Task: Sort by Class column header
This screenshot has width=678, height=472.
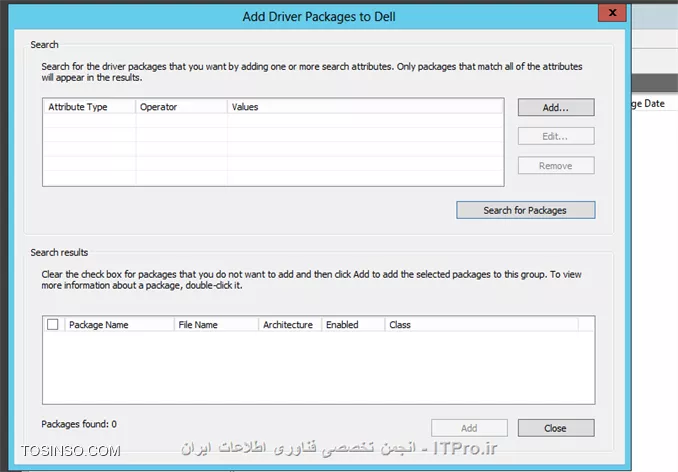Action: (x=481, y=325)
